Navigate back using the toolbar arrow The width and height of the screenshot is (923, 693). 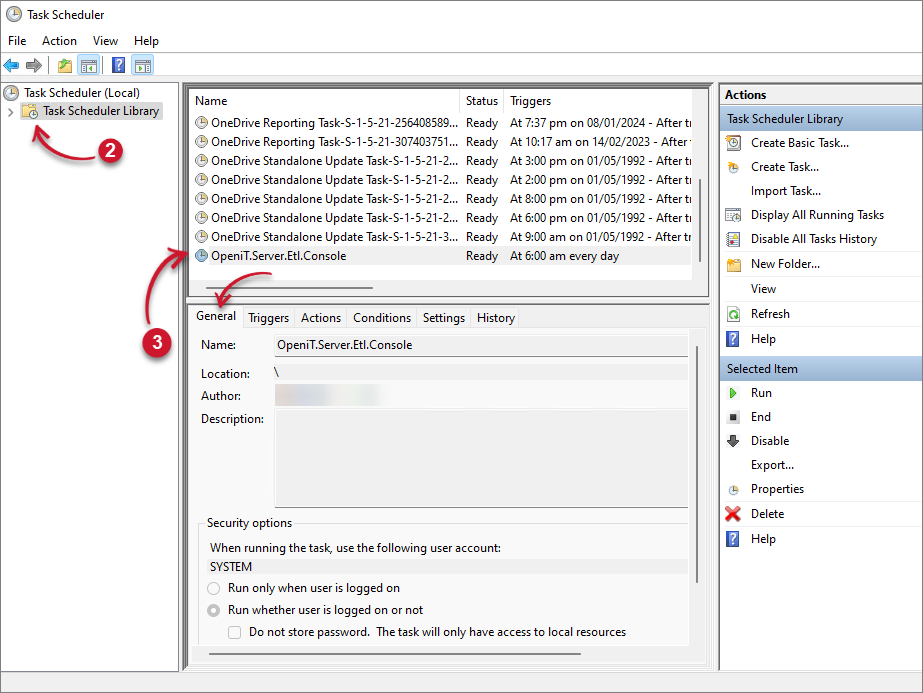(11, 64)
